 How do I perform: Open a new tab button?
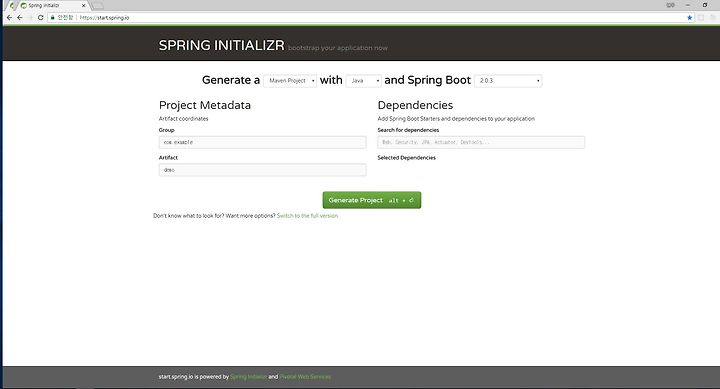tap(97, 6)
